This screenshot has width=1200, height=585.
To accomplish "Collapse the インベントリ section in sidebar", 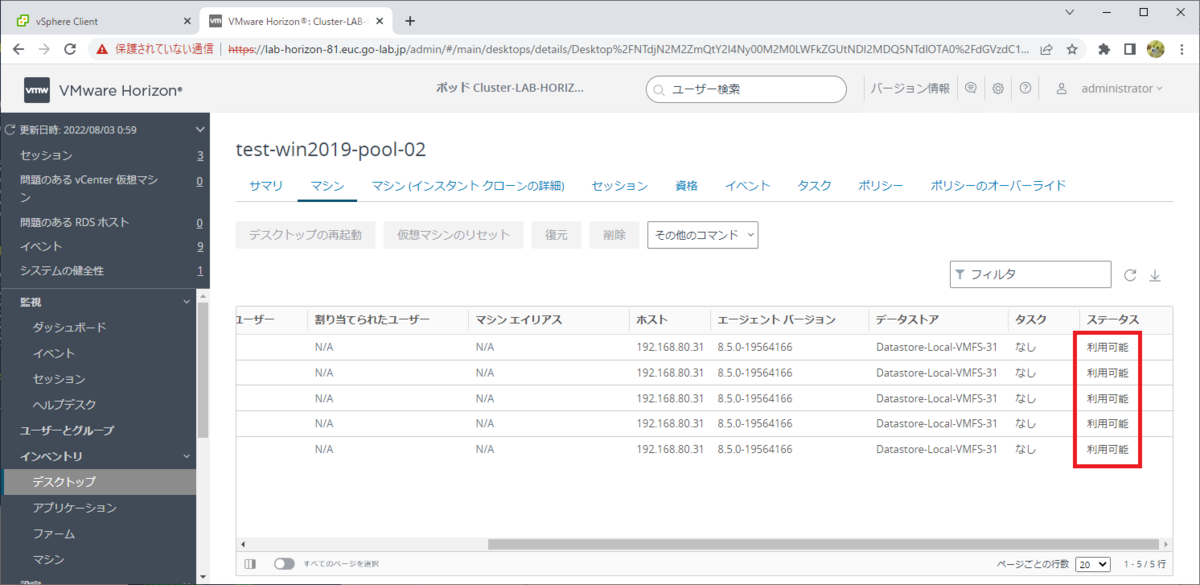I will click(x=185, y=456).
